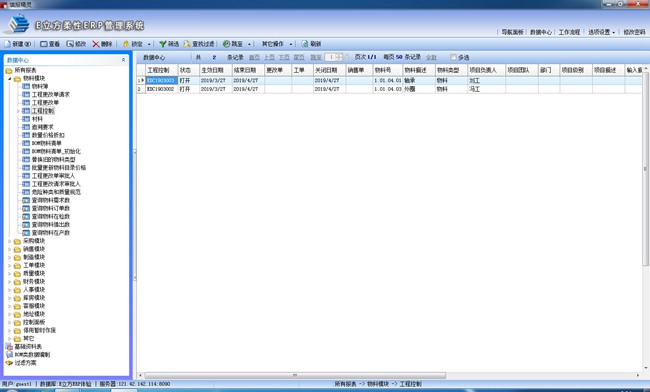Open 查询物料借出数 query icon

coord(26,225)
